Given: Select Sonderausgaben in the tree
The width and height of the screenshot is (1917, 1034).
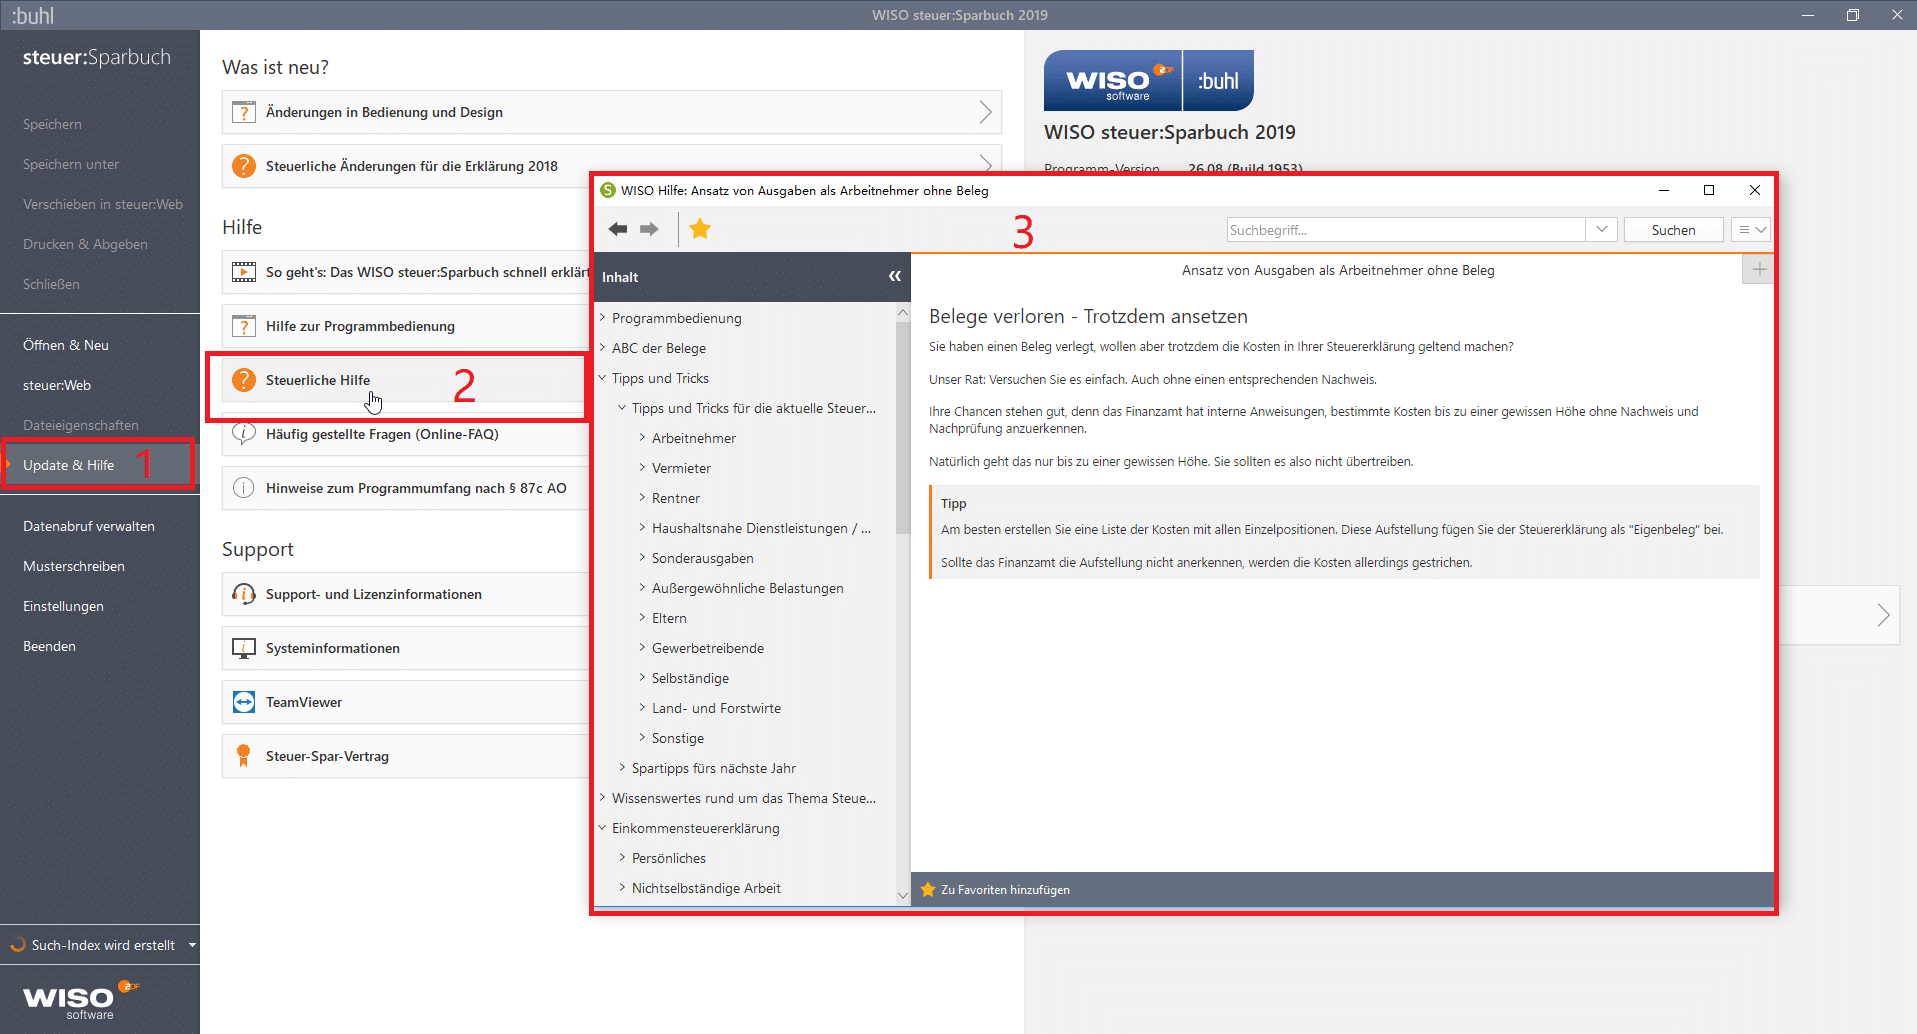Looking at the screenshot, I should tap(703, 558).
